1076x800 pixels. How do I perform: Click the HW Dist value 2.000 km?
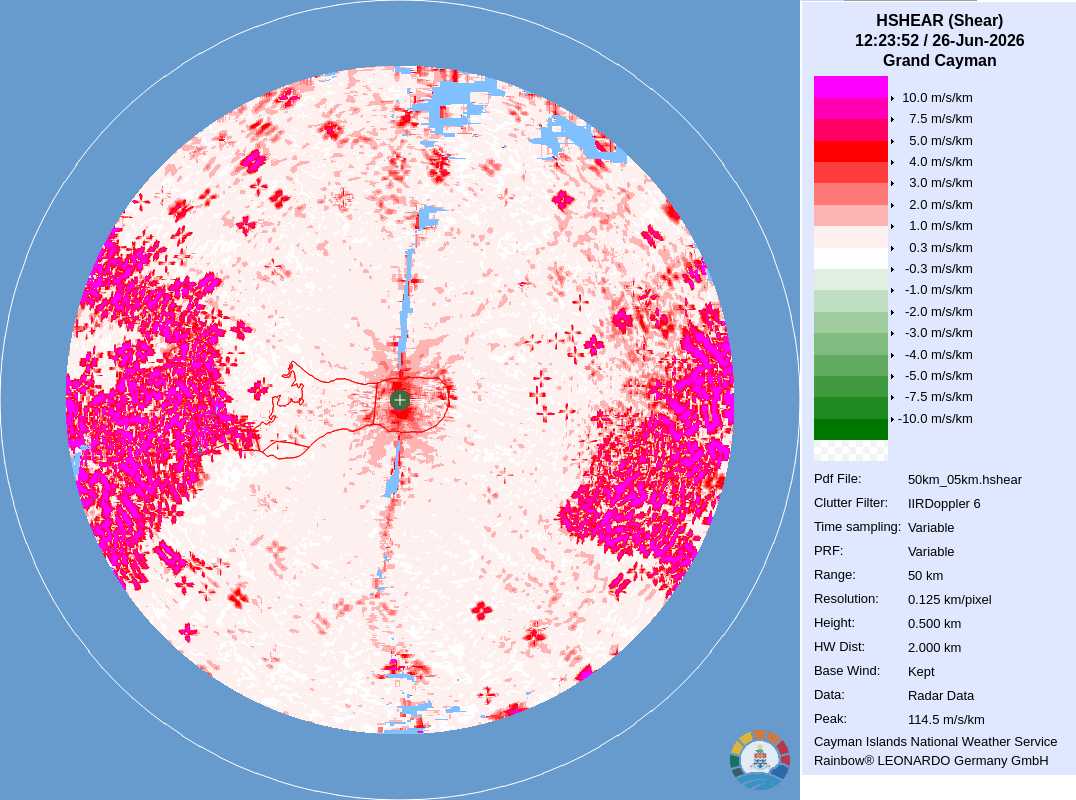point(935,648)
